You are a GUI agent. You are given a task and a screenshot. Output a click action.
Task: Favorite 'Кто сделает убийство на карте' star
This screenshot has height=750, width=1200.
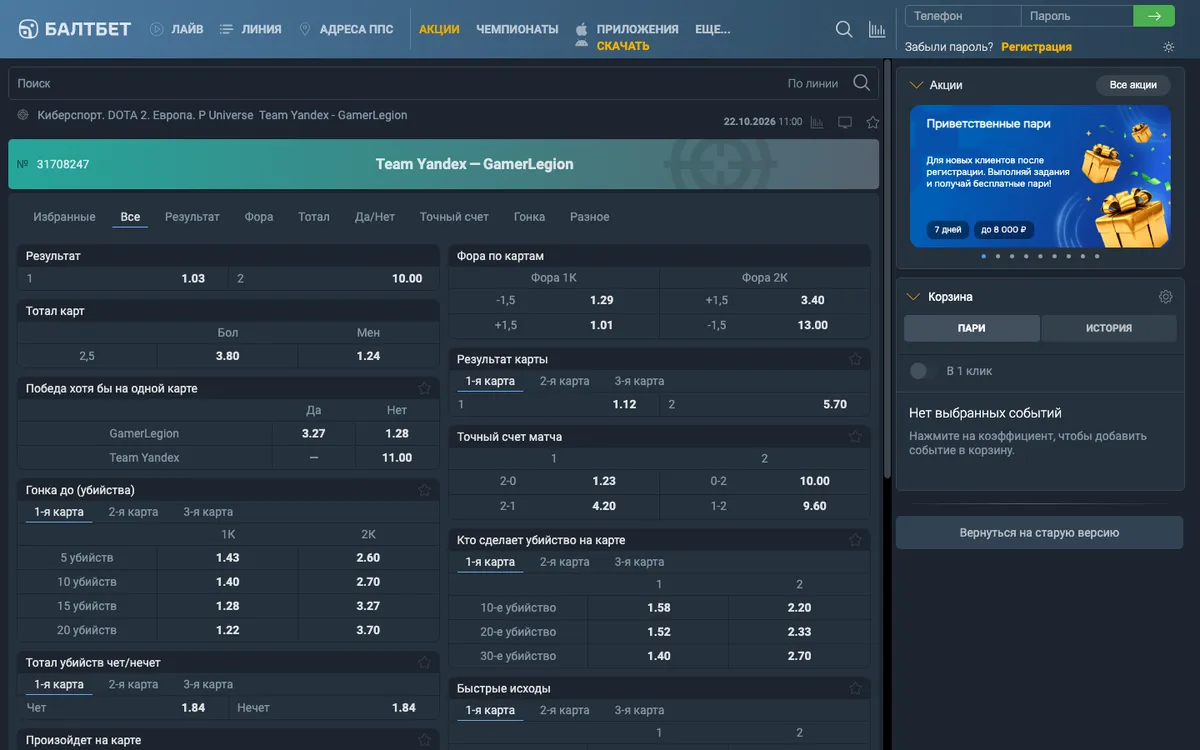coord(855,540)
